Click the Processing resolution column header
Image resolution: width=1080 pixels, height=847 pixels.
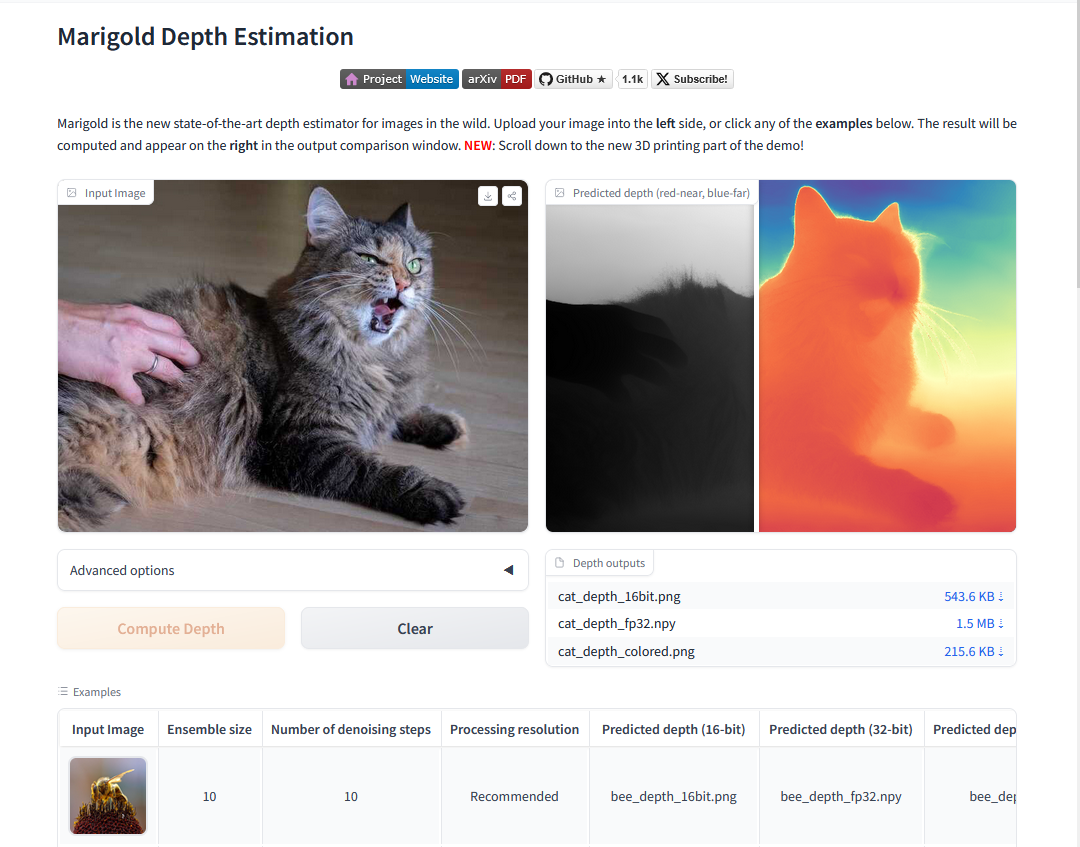pos(515,729)
